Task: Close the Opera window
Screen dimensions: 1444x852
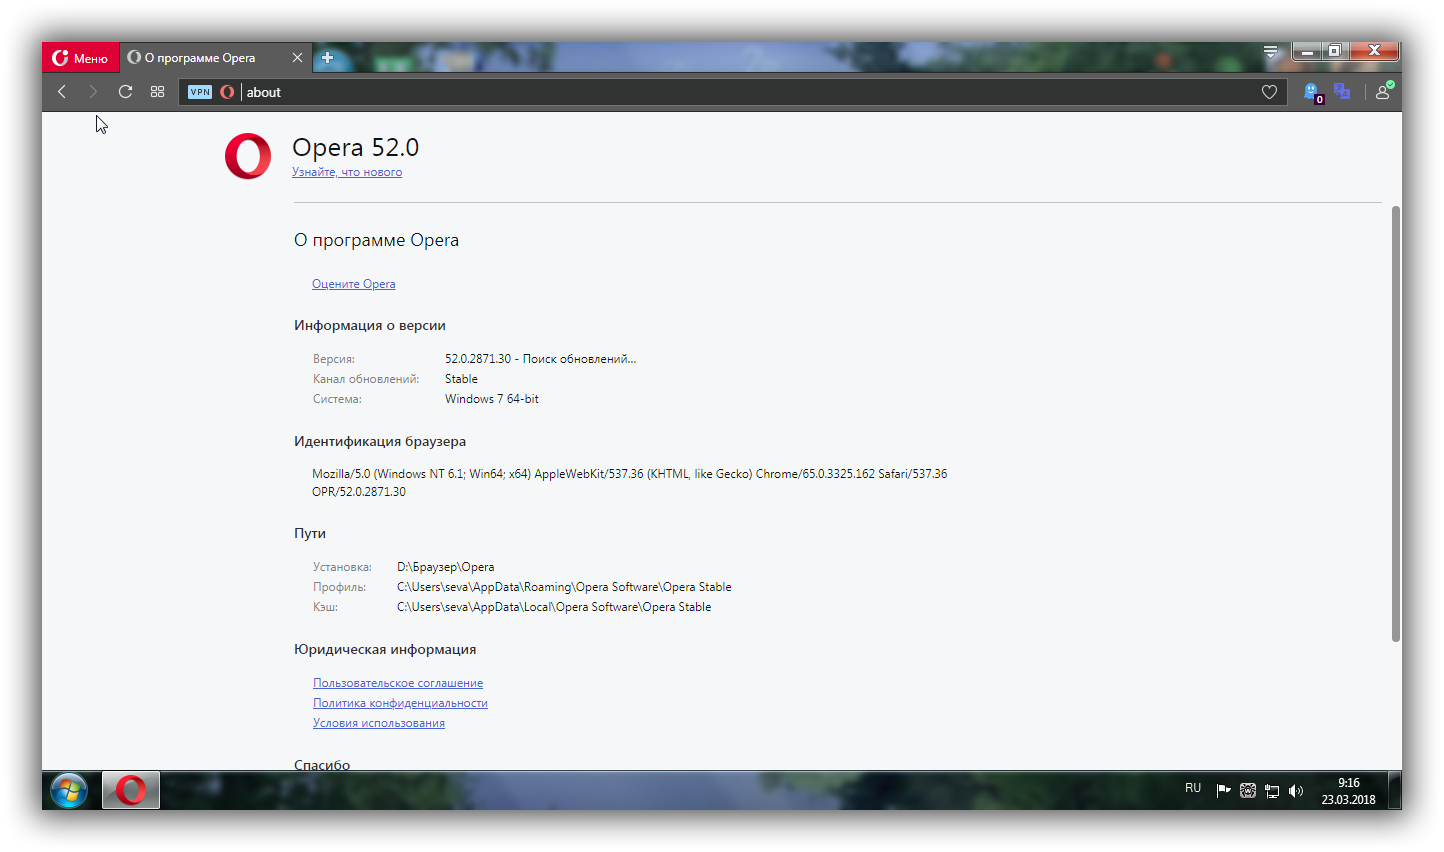Action: (x=1374, y=51)
